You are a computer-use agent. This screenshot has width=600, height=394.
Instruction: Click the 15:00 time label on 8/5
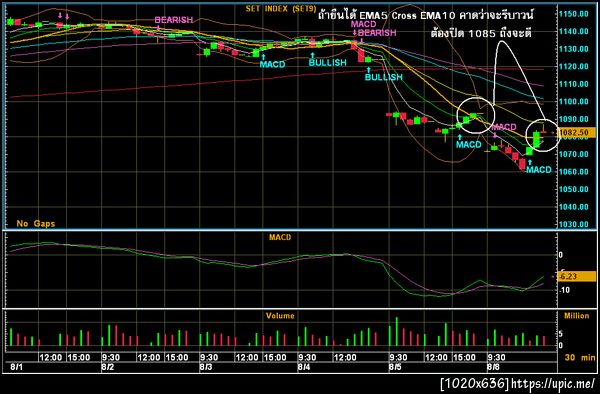[x=465, y=358]
